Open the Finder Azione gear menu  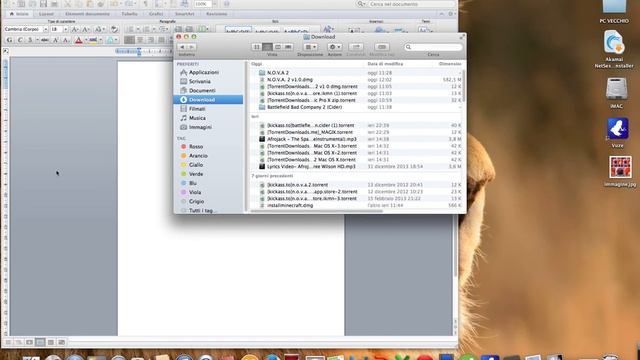335,47
